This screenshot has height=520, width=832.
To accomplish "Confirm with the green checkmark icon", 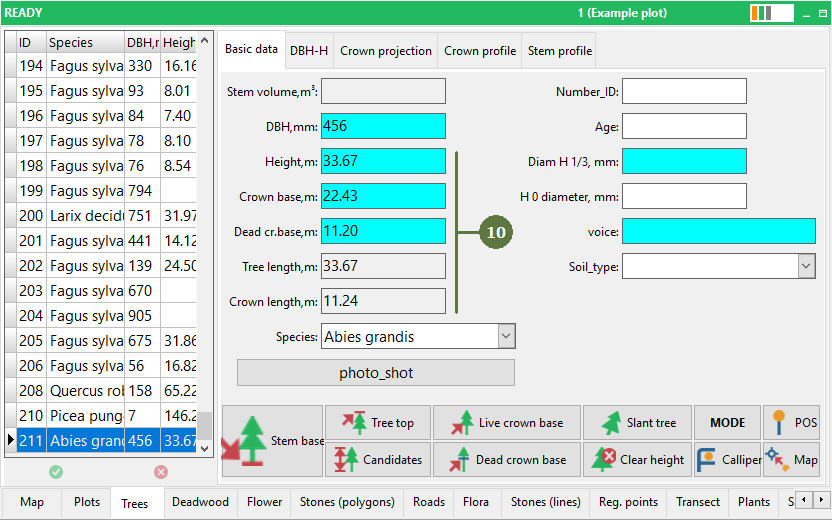I will coord(56,472).
